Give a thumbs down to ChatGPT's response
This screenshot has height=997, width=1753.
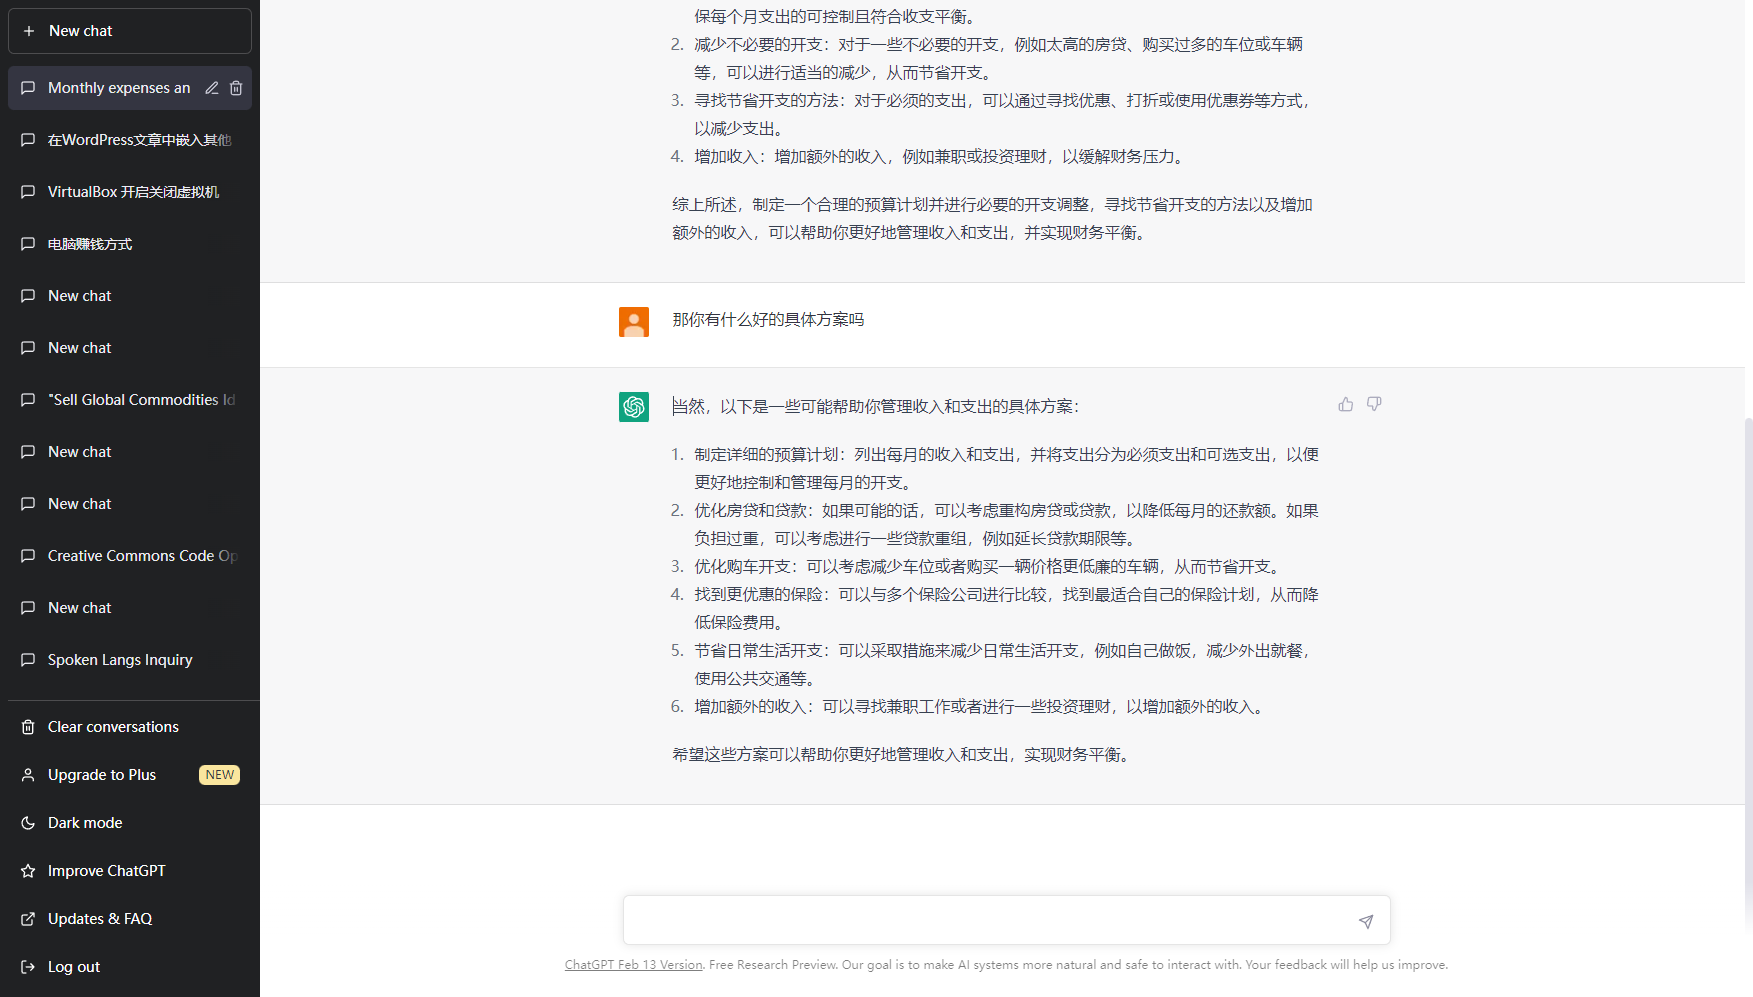(1374, 404)
